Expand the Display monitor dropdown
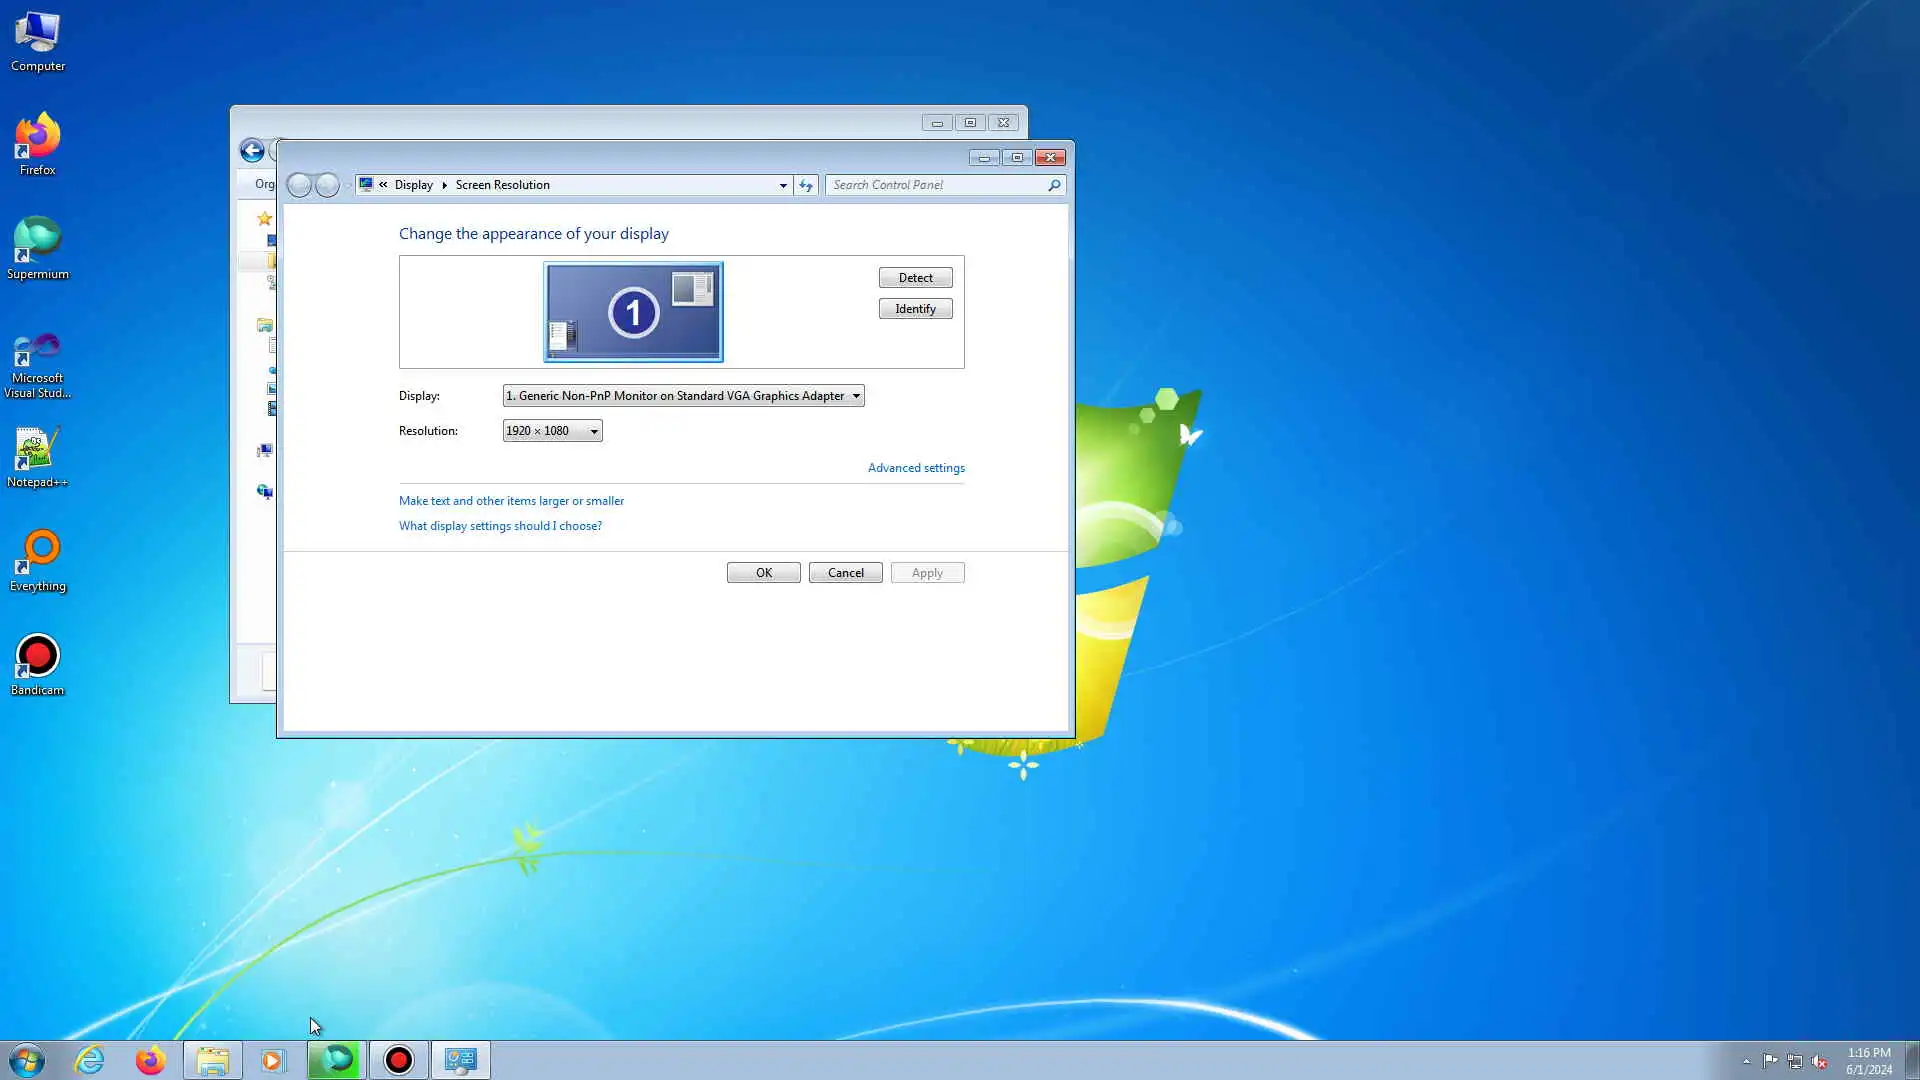The image size is (1920, 1080). (683, 396)
